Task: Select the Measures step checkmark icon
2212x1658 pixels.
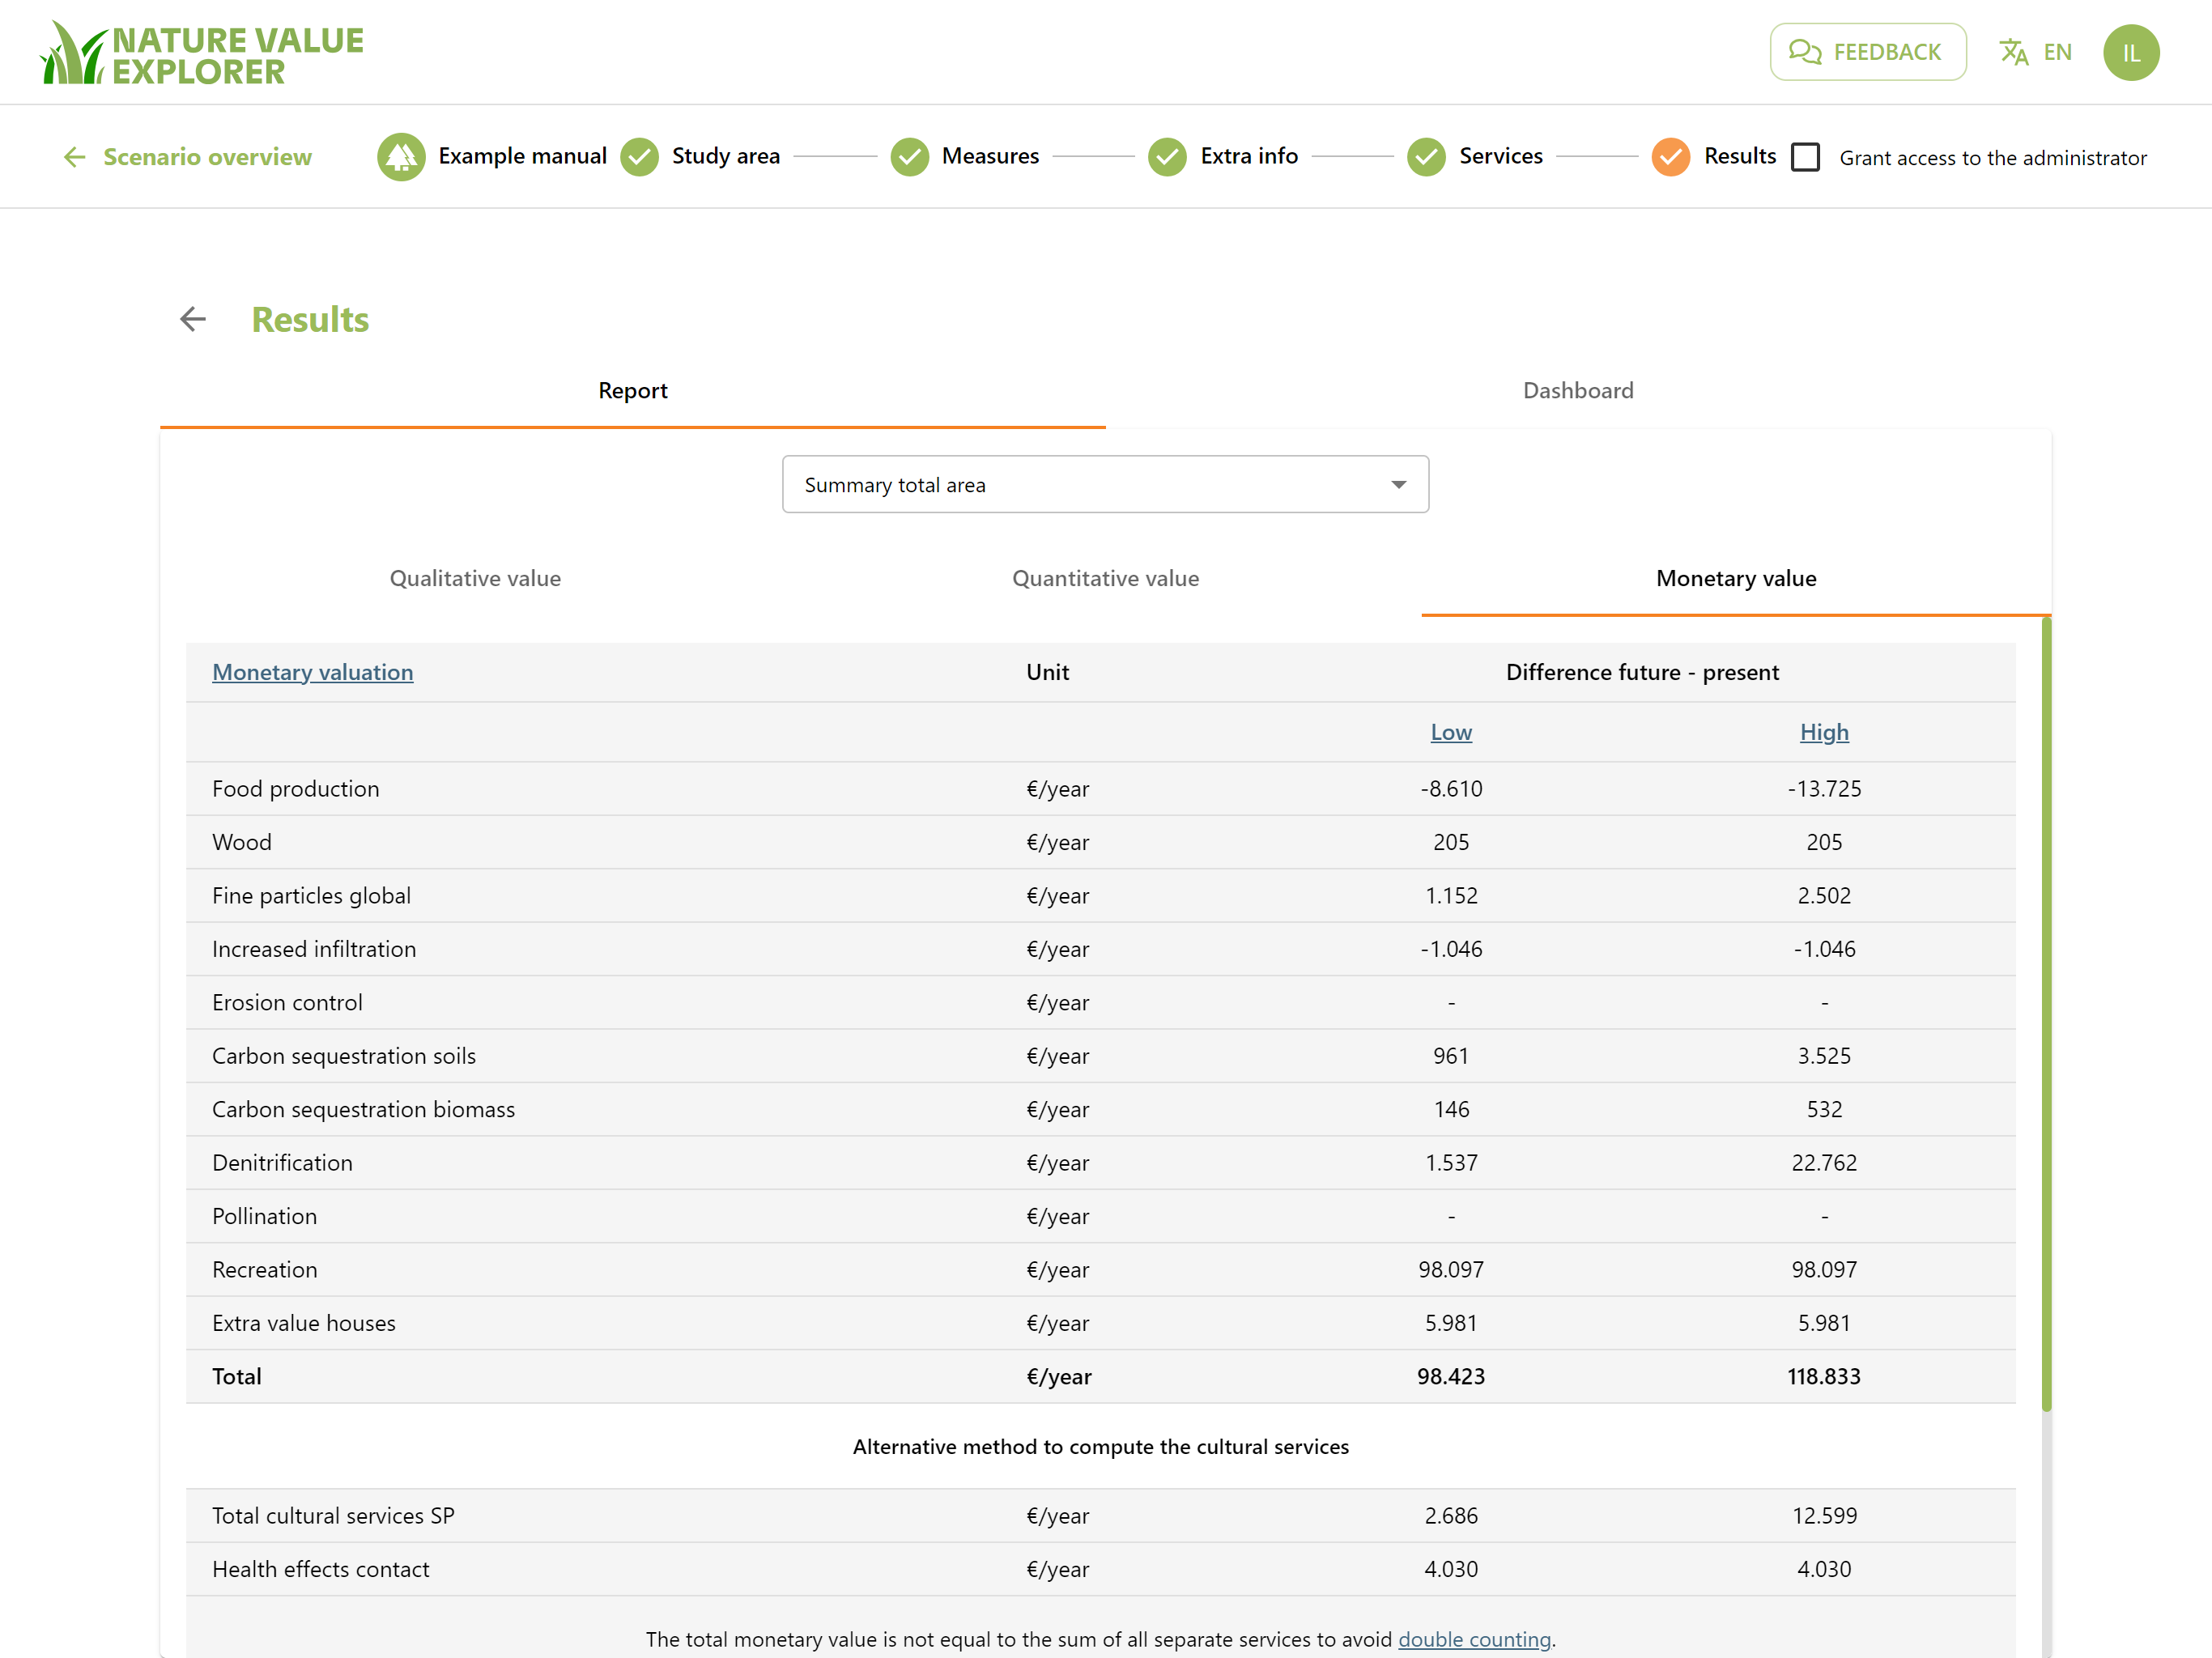Action: coord(909,157)
